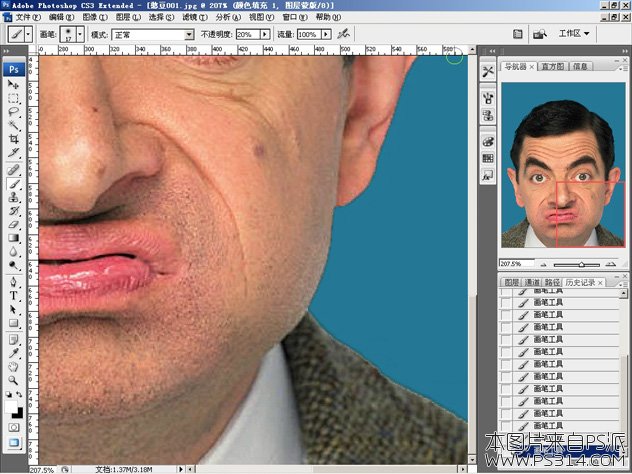Open the 图像 menu

95,17
